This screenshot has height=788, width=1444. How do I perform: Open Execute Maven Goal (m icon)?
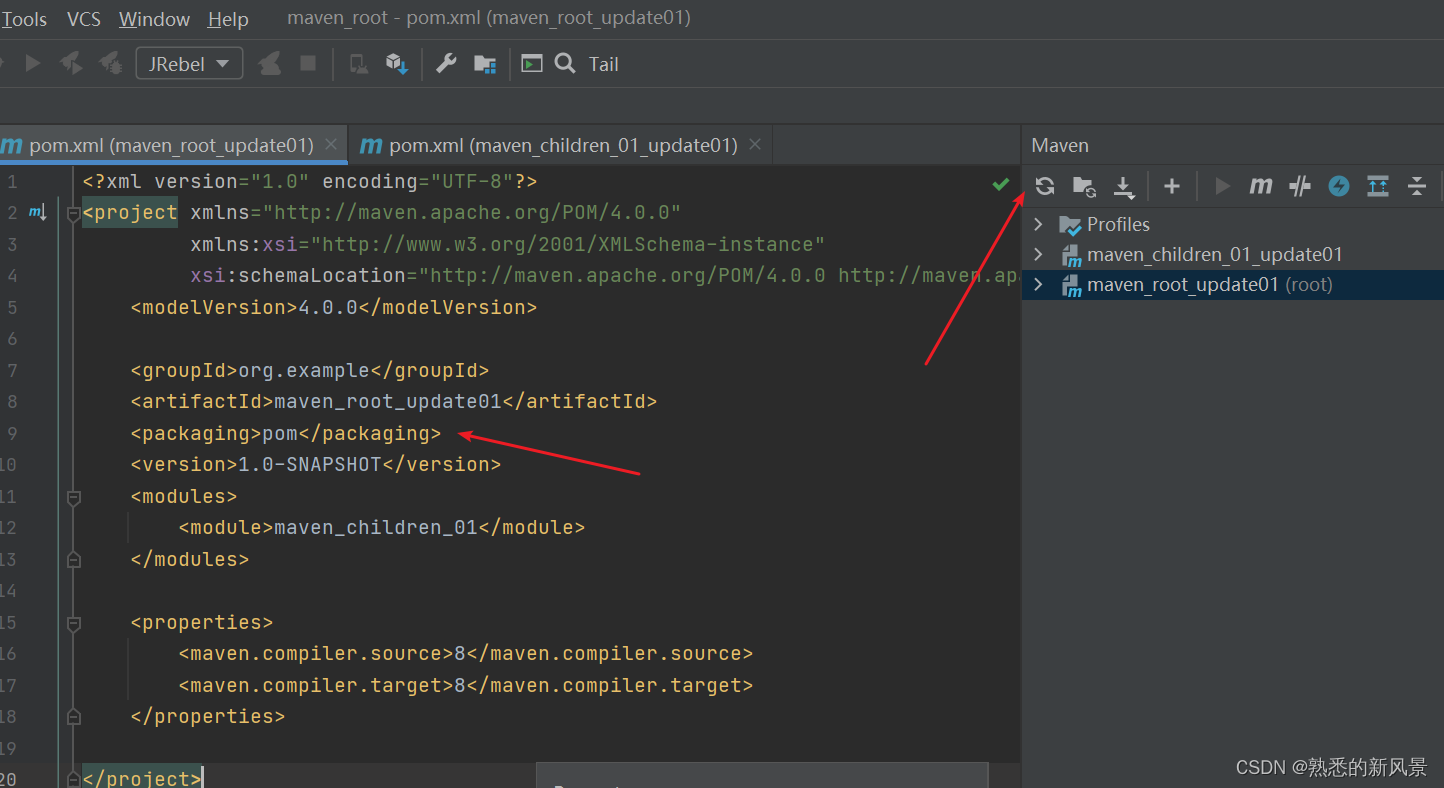click(1261, 186)
